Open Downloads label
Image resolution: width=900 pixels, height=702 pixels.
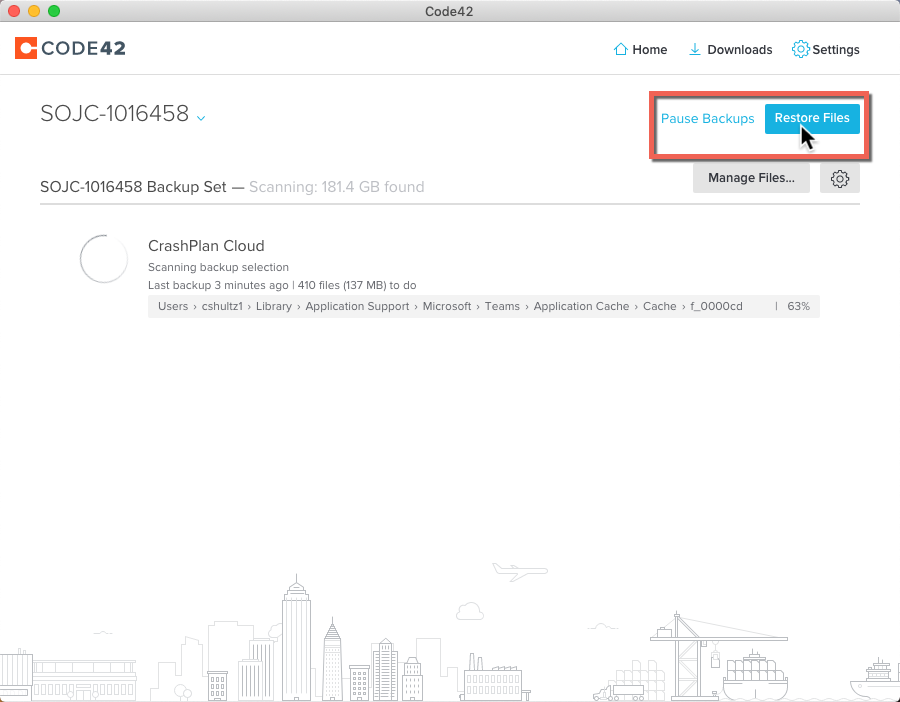(740, 50)
